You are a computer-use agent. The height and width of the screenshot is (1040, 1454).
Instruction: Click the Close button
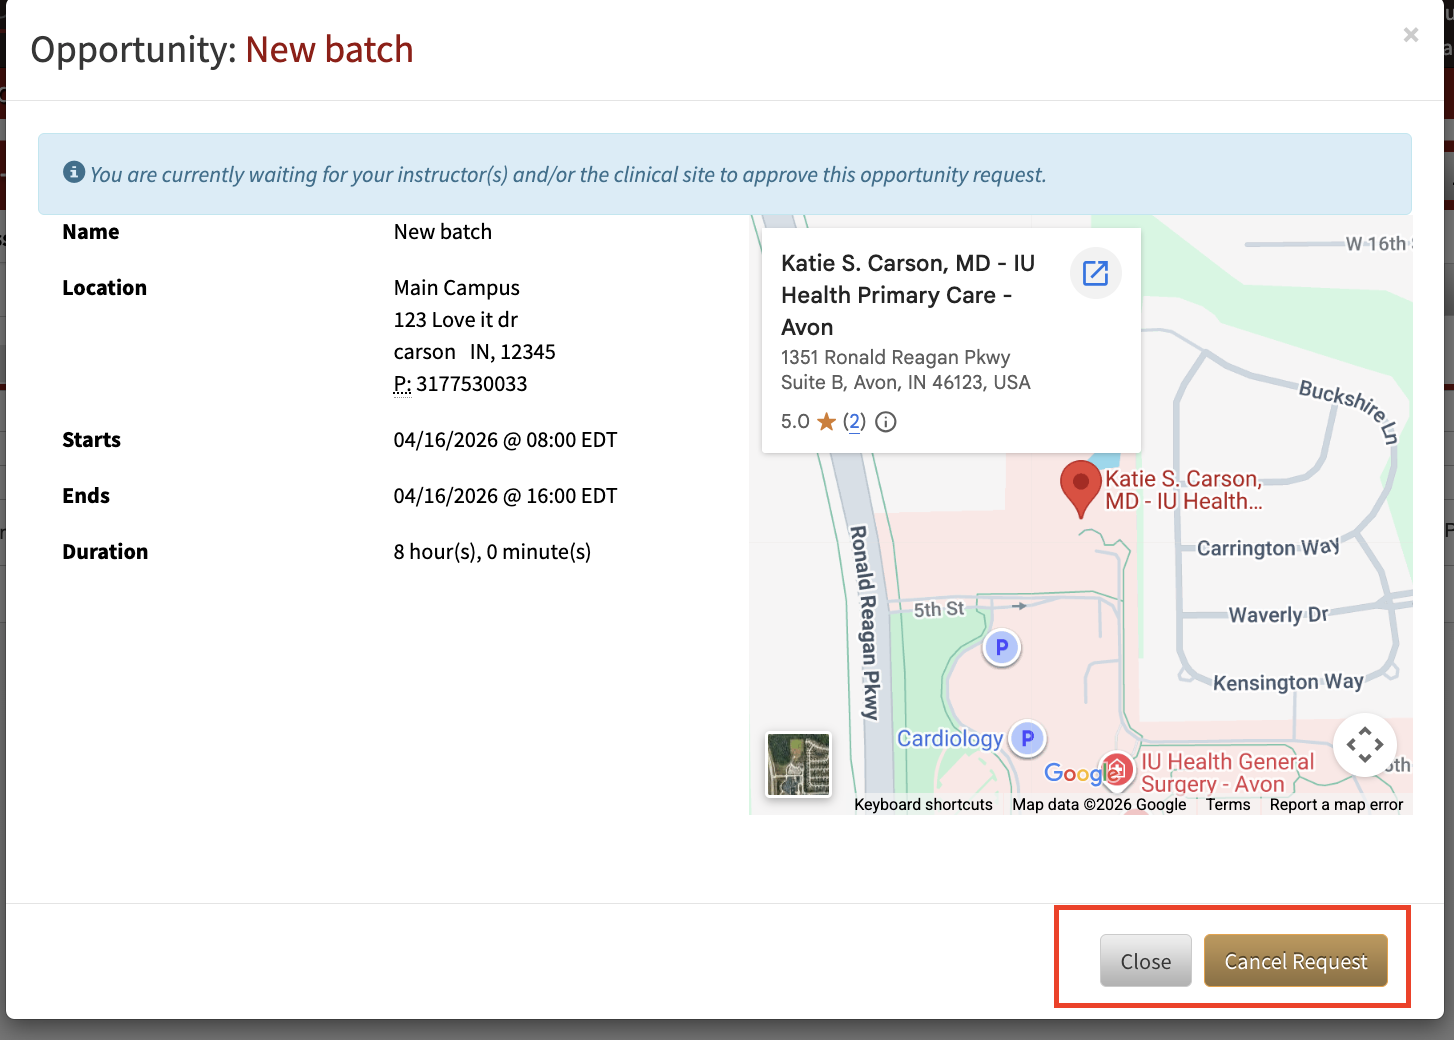pyautogui.click(x=1146, y=961)
